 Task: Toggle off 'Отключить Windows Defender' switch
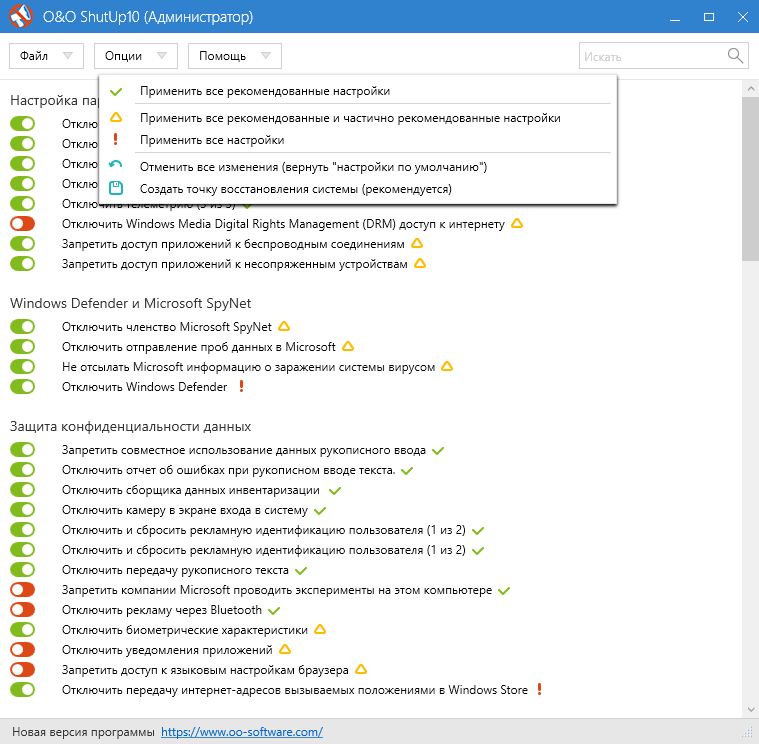coord(22,387)
